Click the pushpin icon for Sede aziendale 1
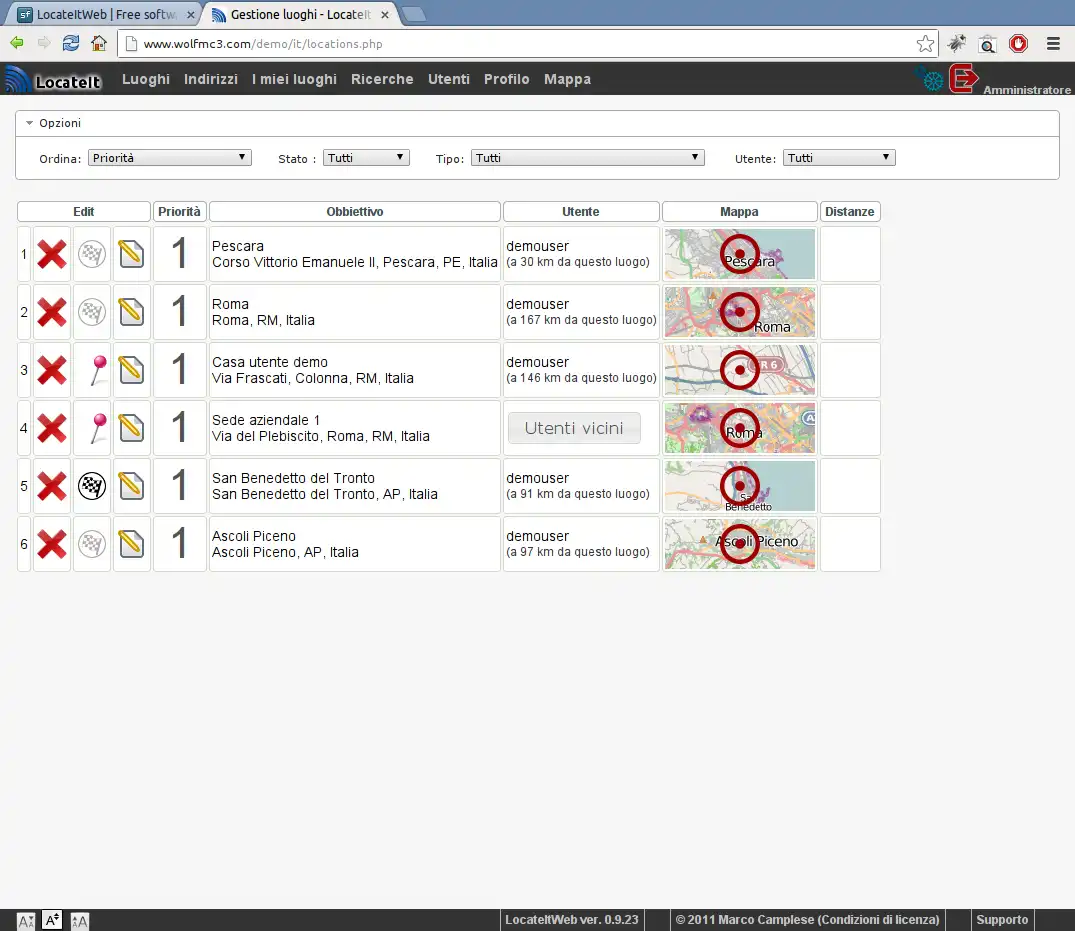 click(98, 428)
